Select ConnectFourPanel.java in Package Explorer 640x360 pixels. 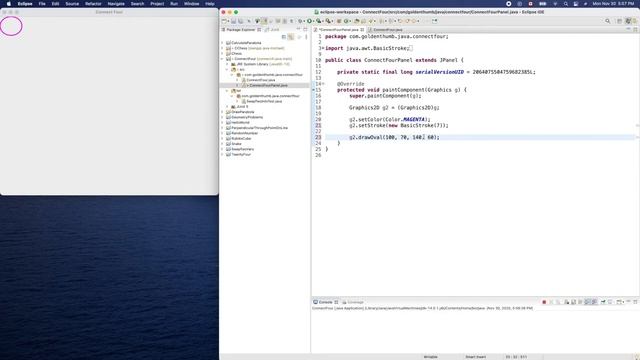pyautogui.click(x=268, y=85)
